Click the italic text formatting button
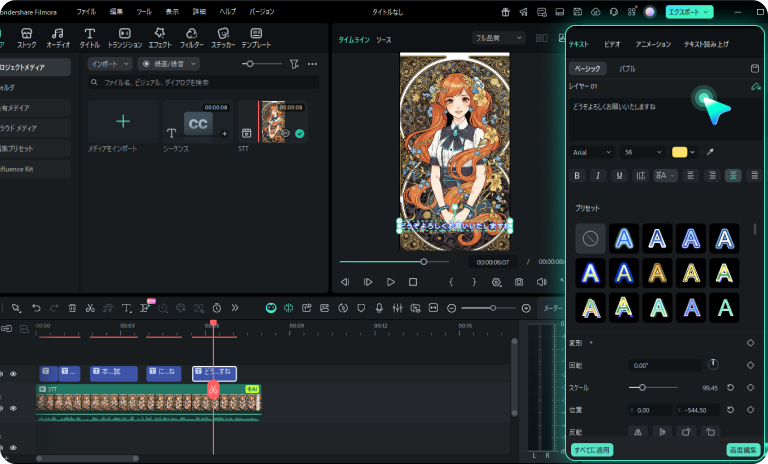Screen dimensions: 768x464 (598, 175)
